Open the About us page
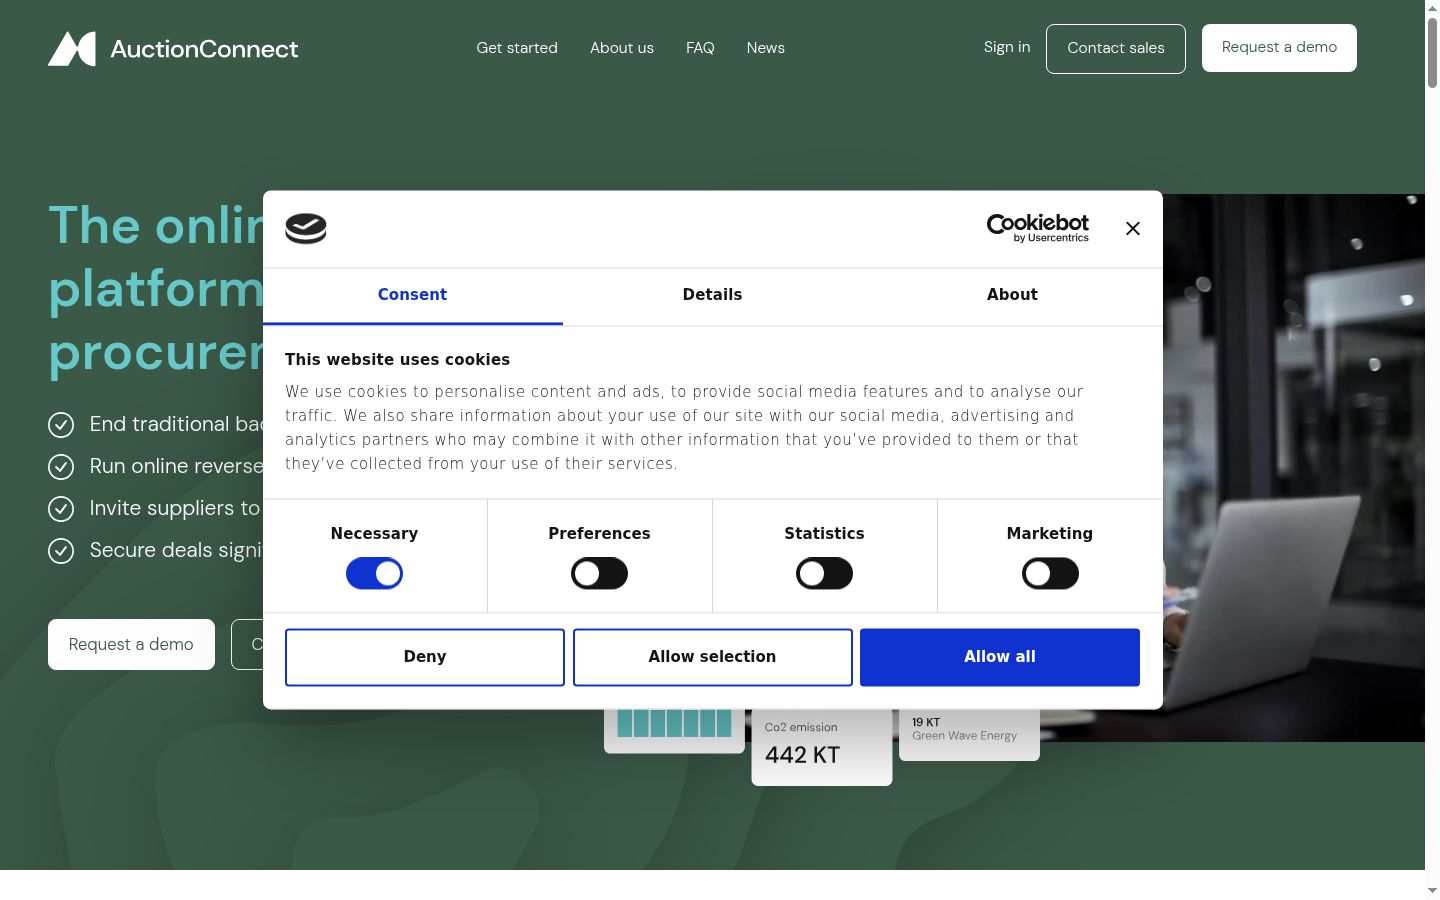Image resolution: width=1440 pixels, height=900 pixels. click(x=622, y=48)
